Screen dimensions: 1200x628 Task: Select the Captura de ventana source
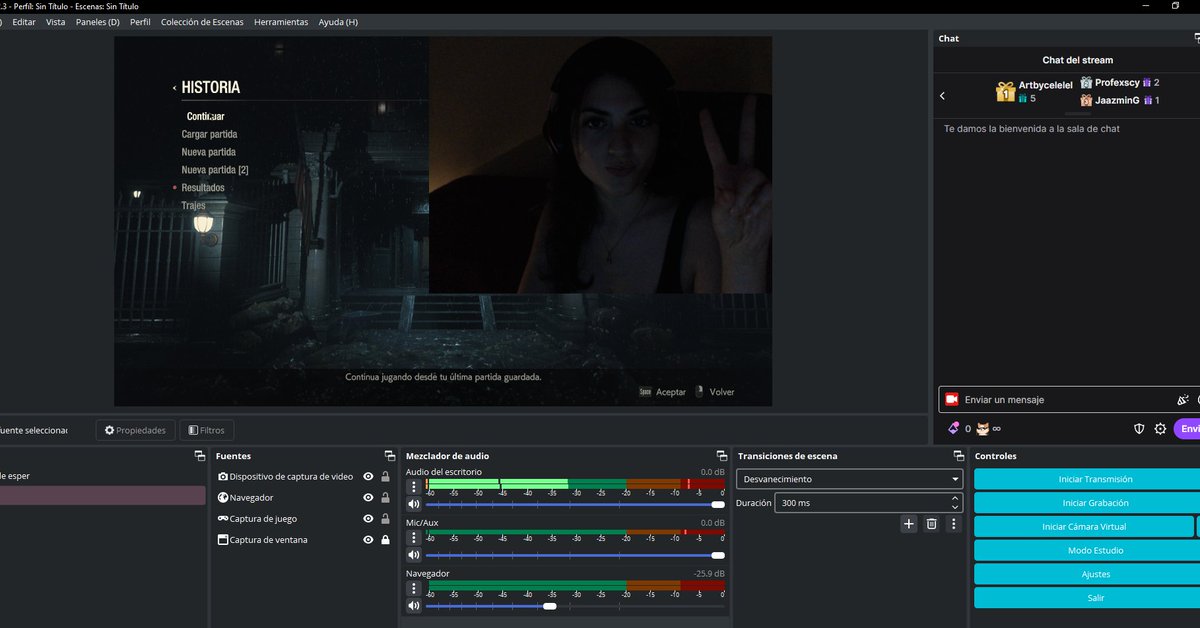click(304, 540)
